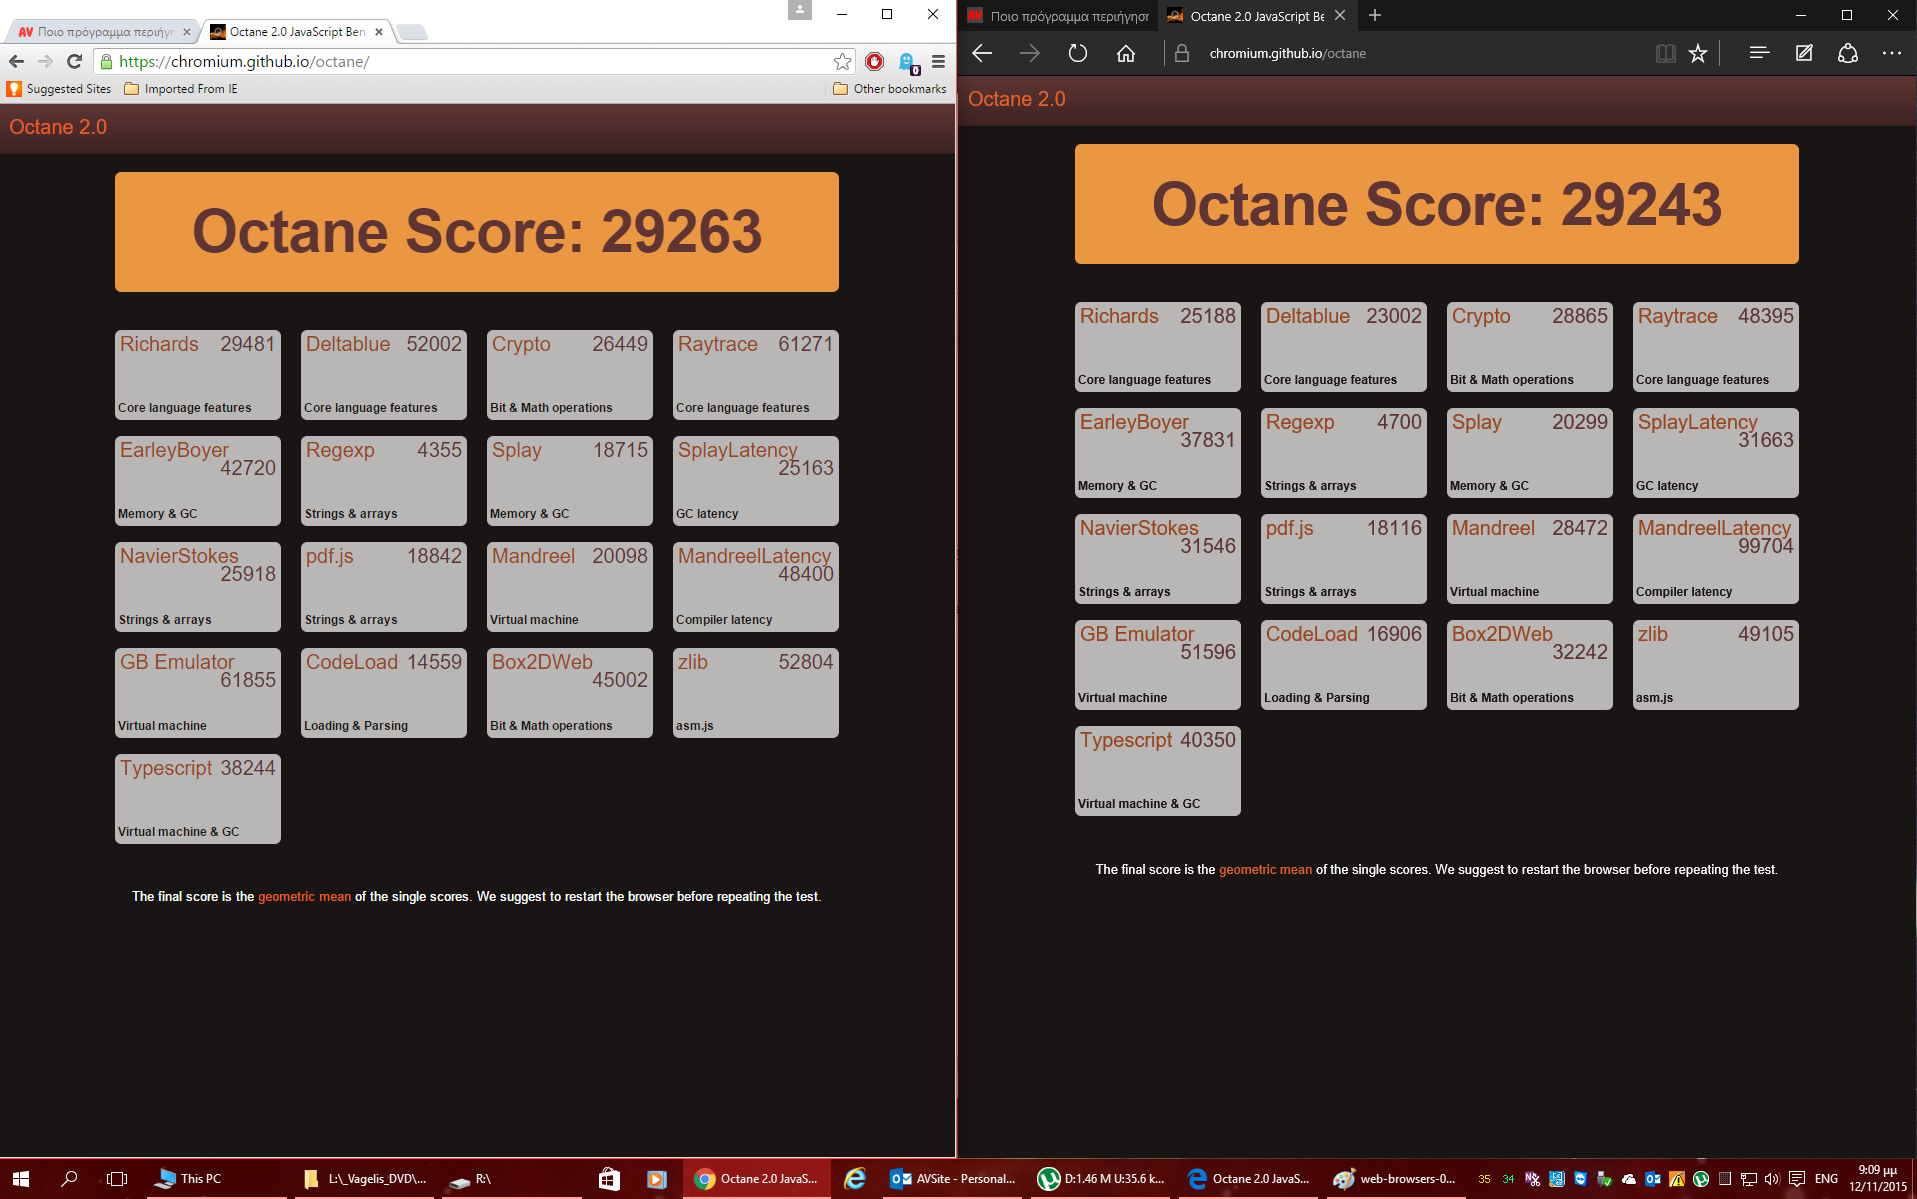Click Edge Make a Web Note icon
1917x1199 pixels.
1804,53
